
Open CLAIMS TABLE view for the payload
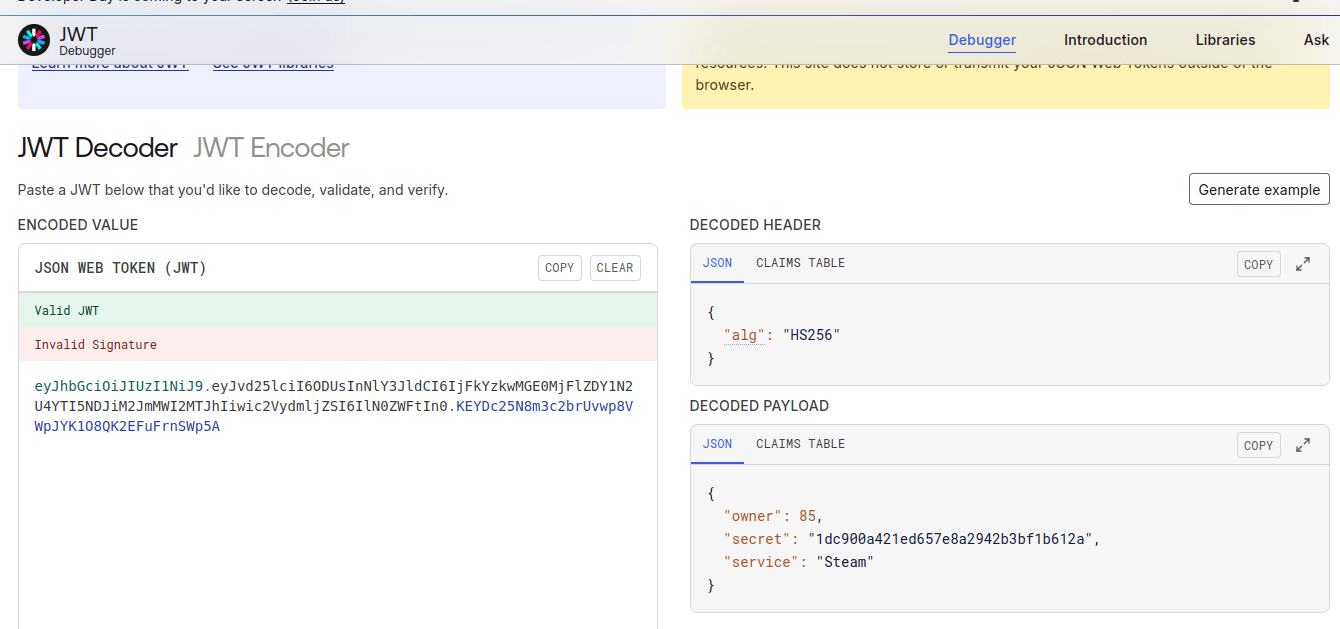800,443
